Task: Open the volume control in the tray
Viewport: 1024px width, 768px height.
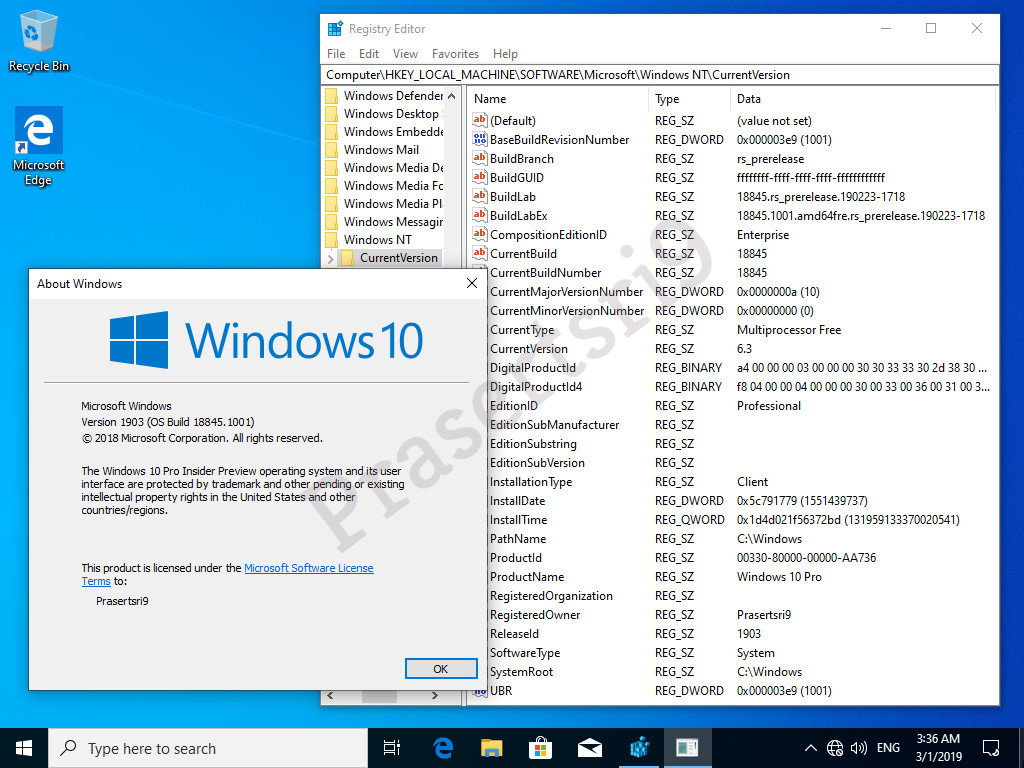Action: click(859, 748)
